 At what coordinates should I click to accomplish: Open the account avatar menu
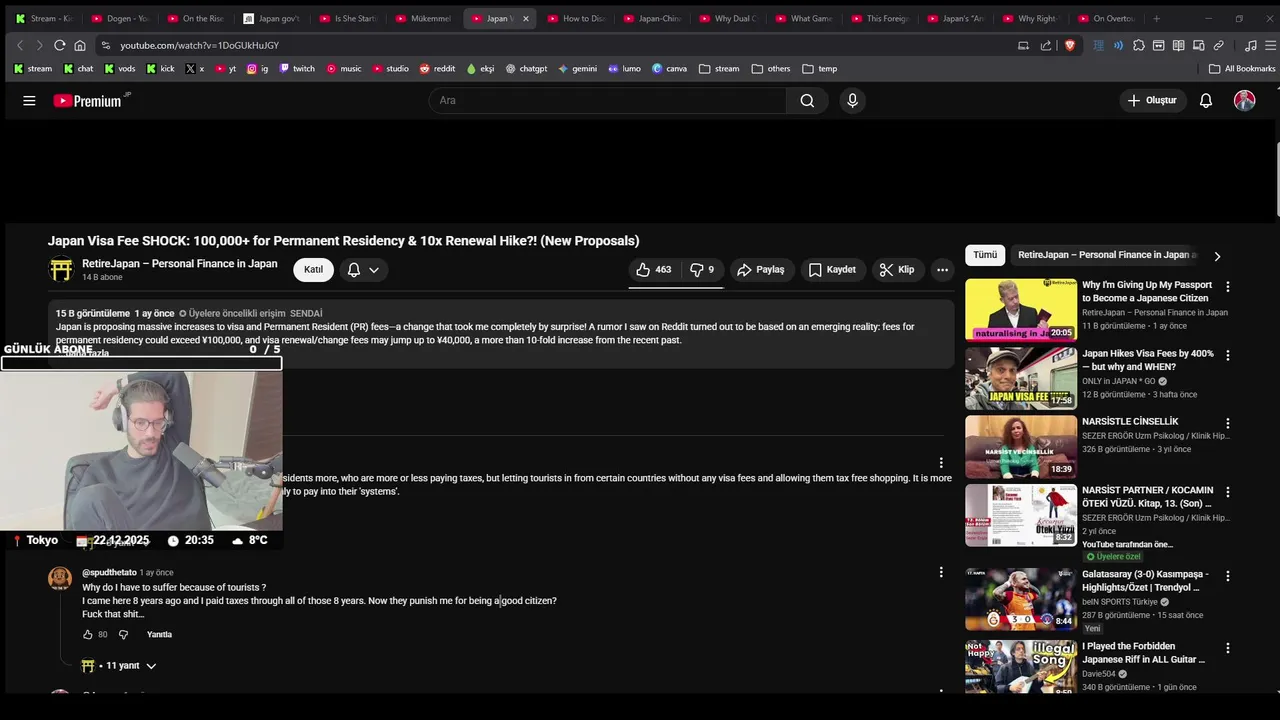(x=1244, y=100)
